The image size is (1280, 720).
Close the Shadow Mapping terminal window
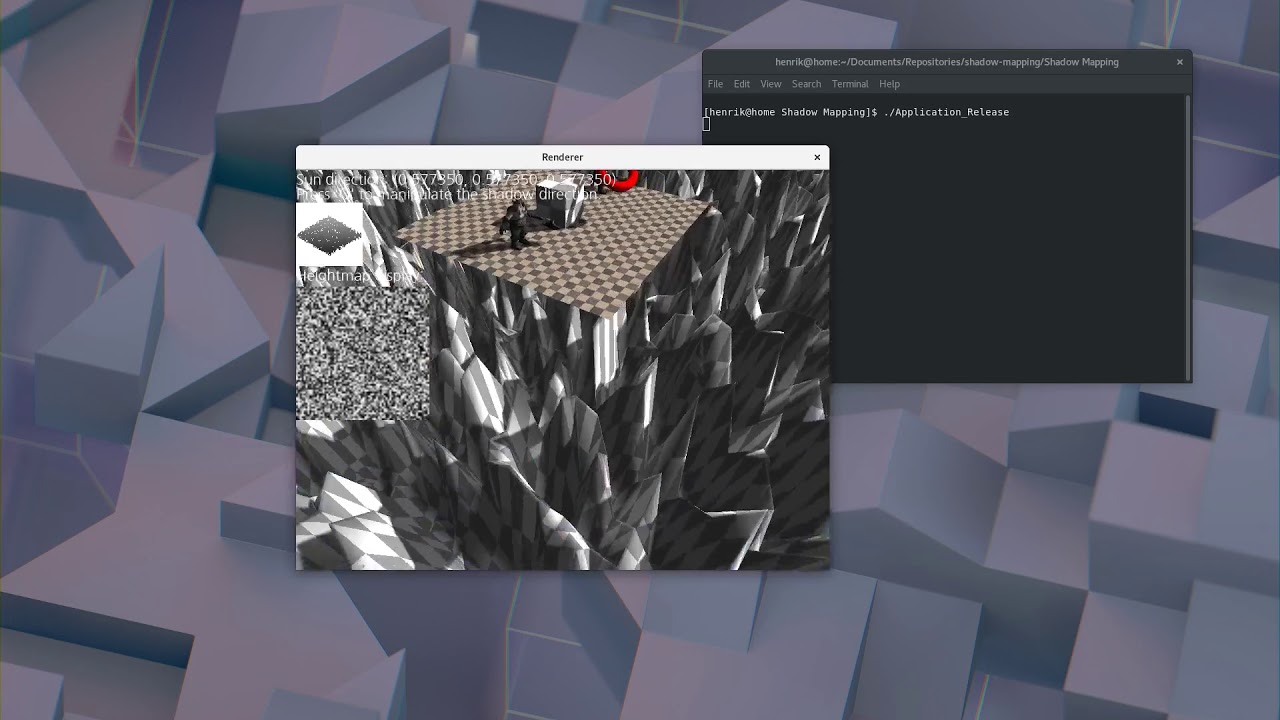click(x=1180, y=62)
